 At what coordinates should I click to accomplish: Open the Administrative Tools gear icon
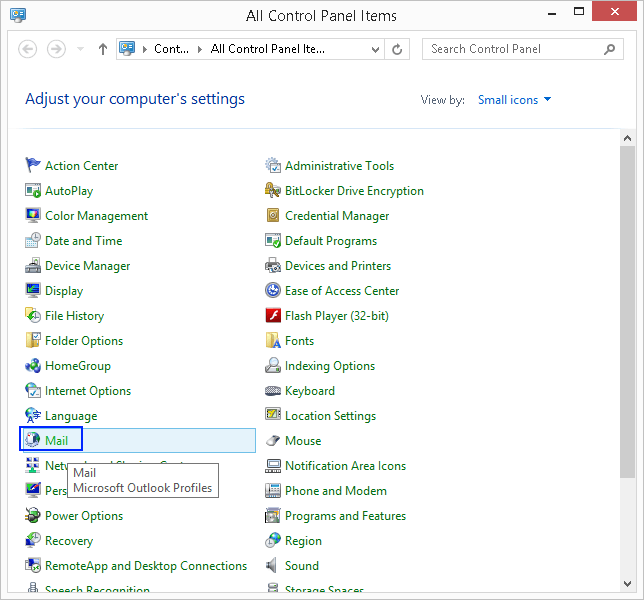pos(273,166)
